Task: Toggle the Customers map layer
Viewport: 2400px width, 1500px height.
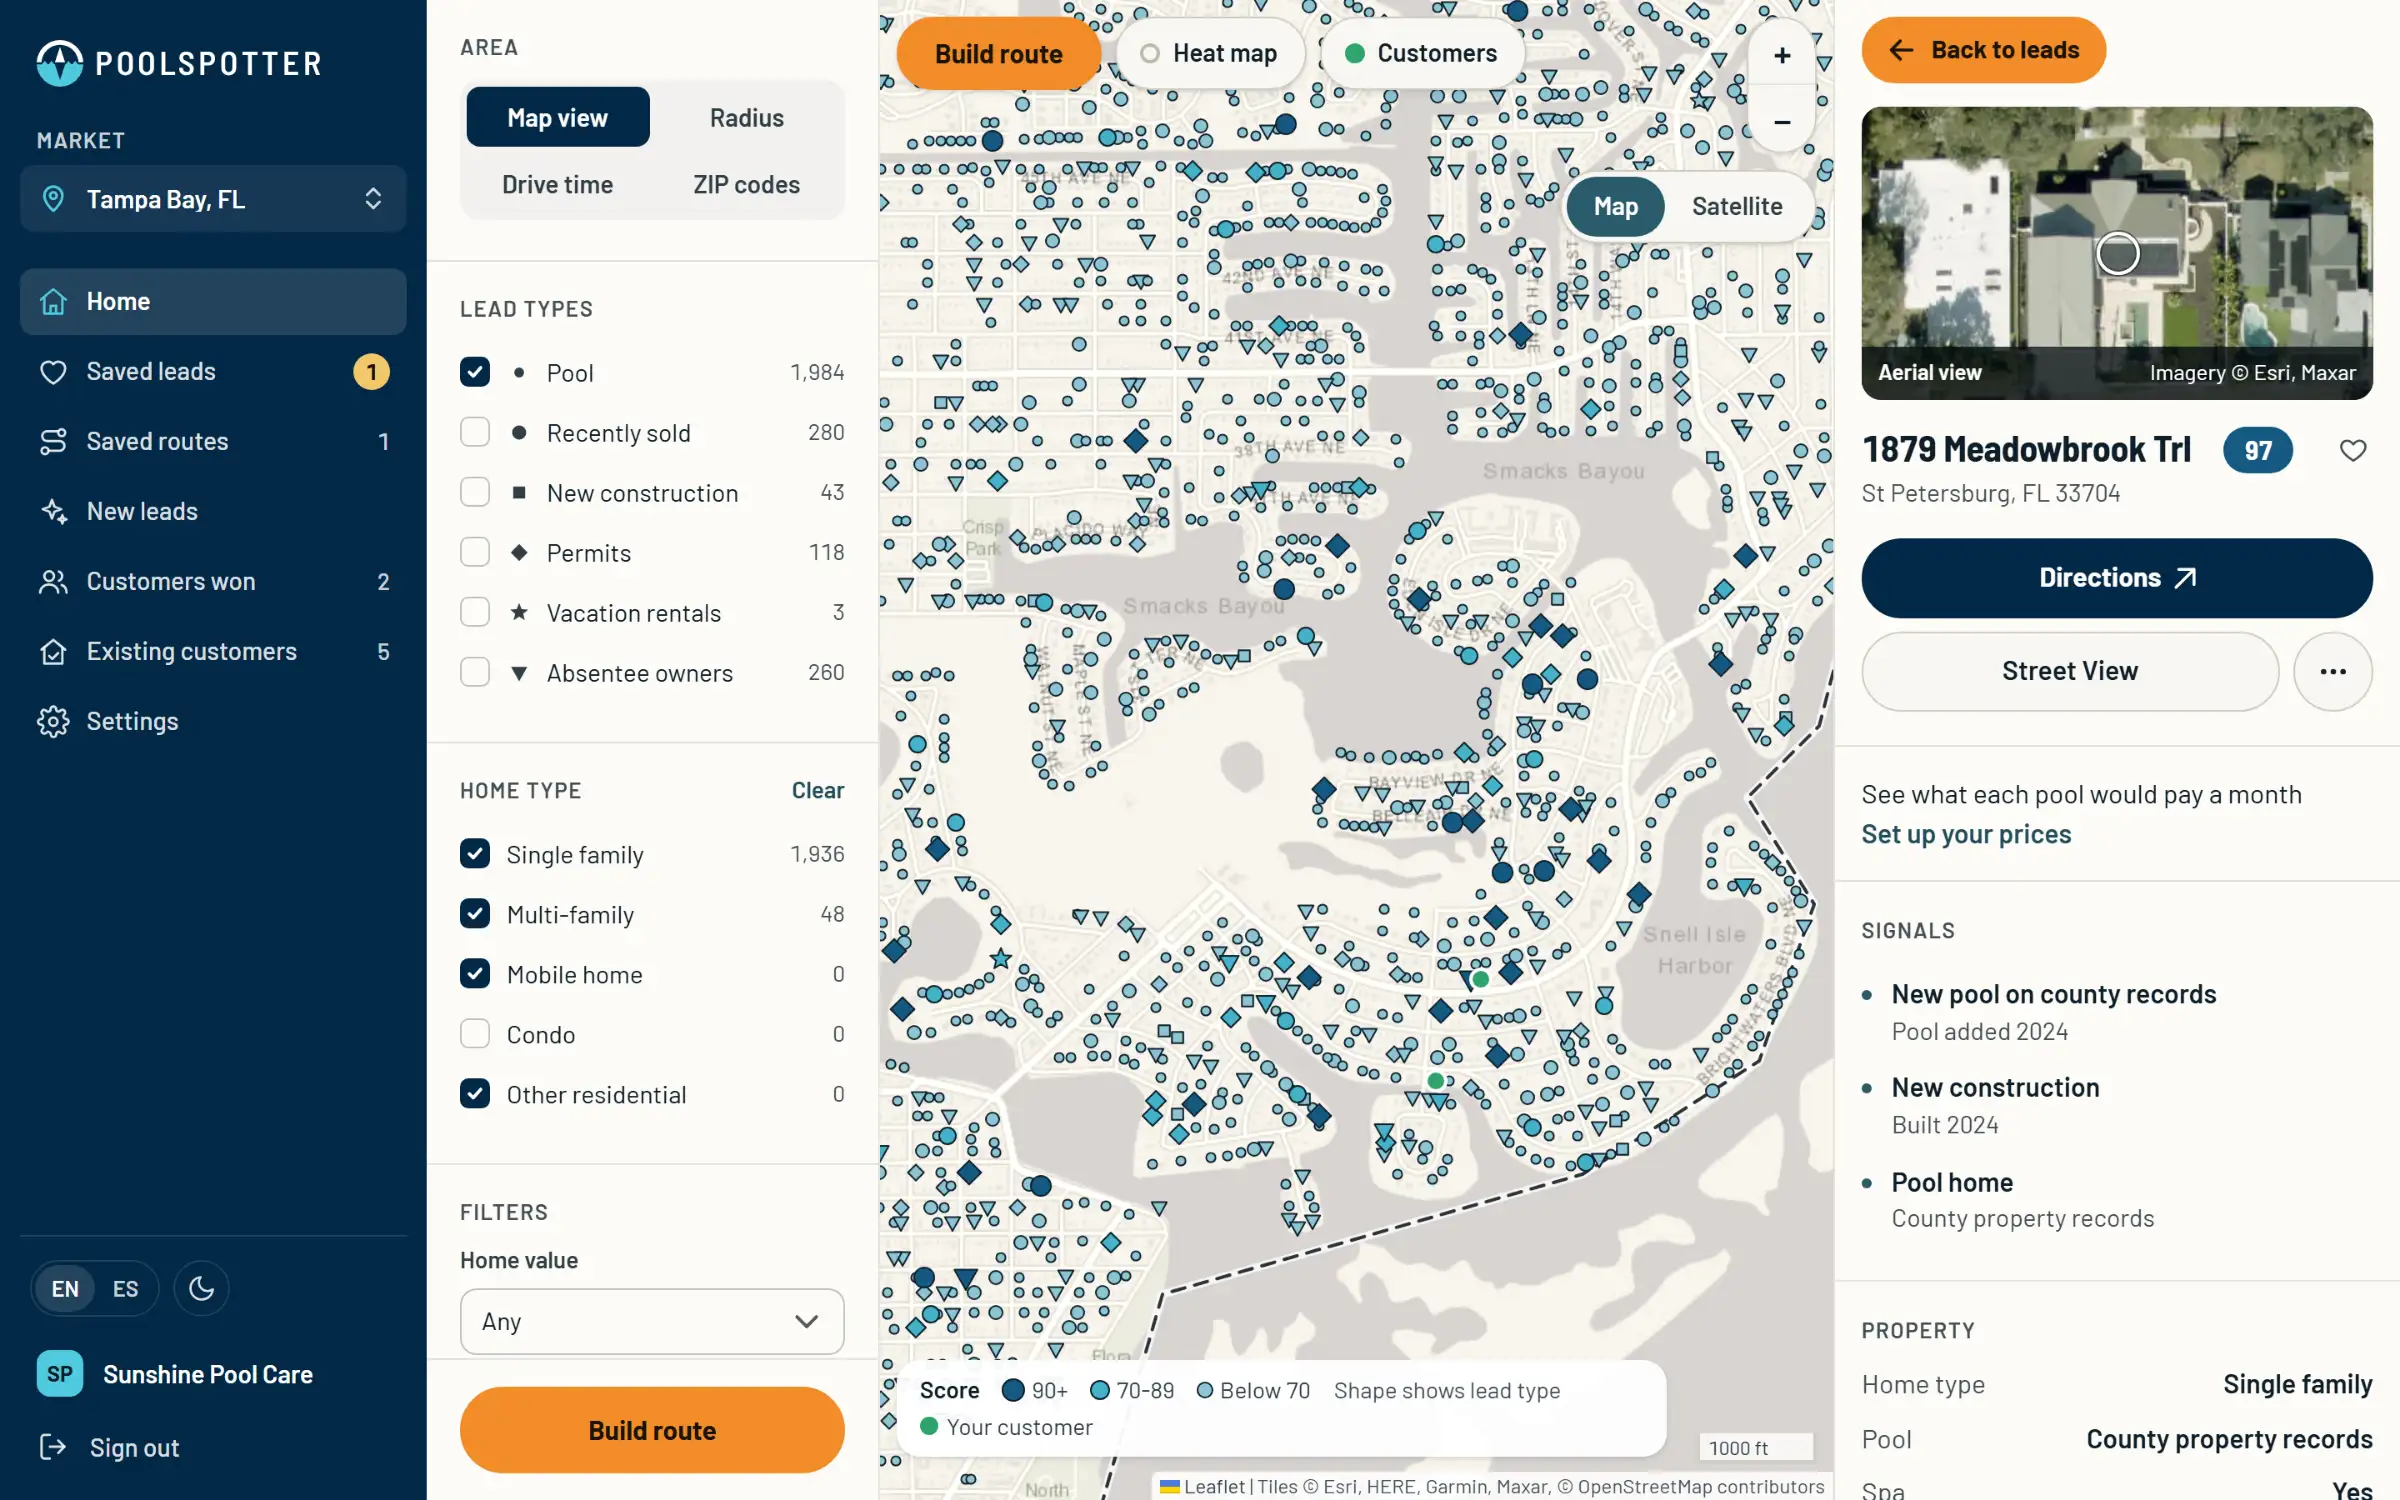Action: (1422, 53)
